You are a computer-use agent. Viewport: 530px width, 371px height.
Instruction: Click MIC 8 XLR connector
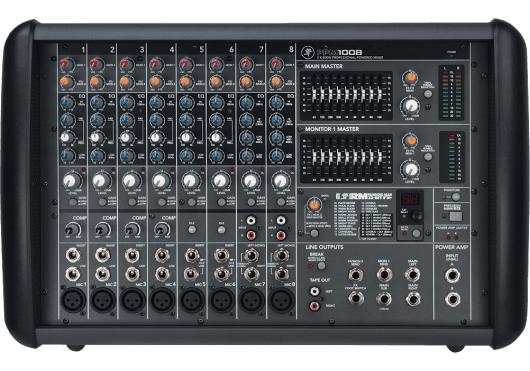click(282, 300)
